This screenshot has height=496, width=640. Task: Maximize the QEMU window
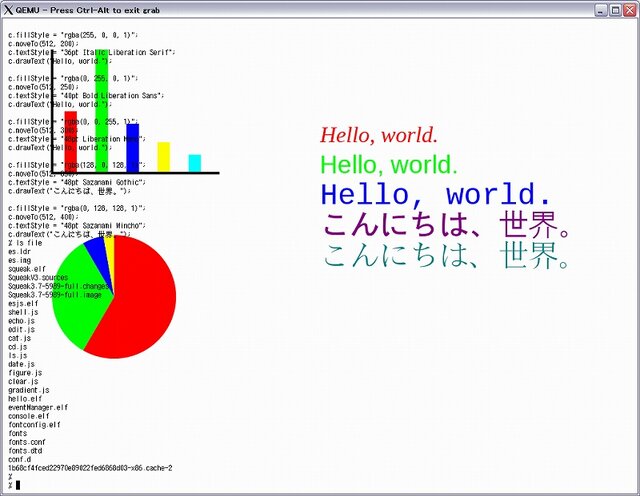point(615,9)
